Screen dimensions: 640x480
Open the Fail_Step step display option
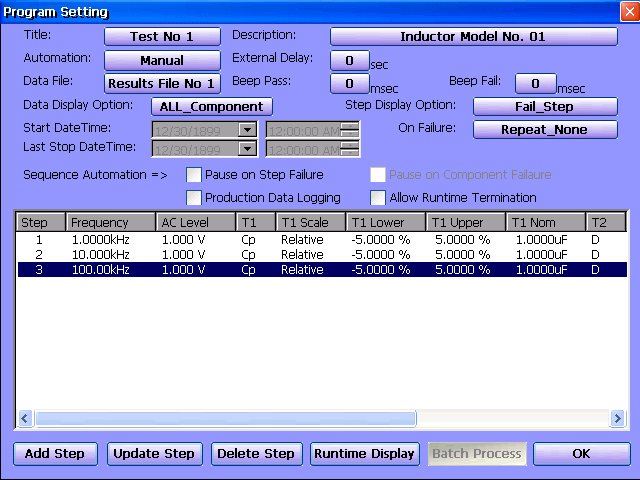545,107
